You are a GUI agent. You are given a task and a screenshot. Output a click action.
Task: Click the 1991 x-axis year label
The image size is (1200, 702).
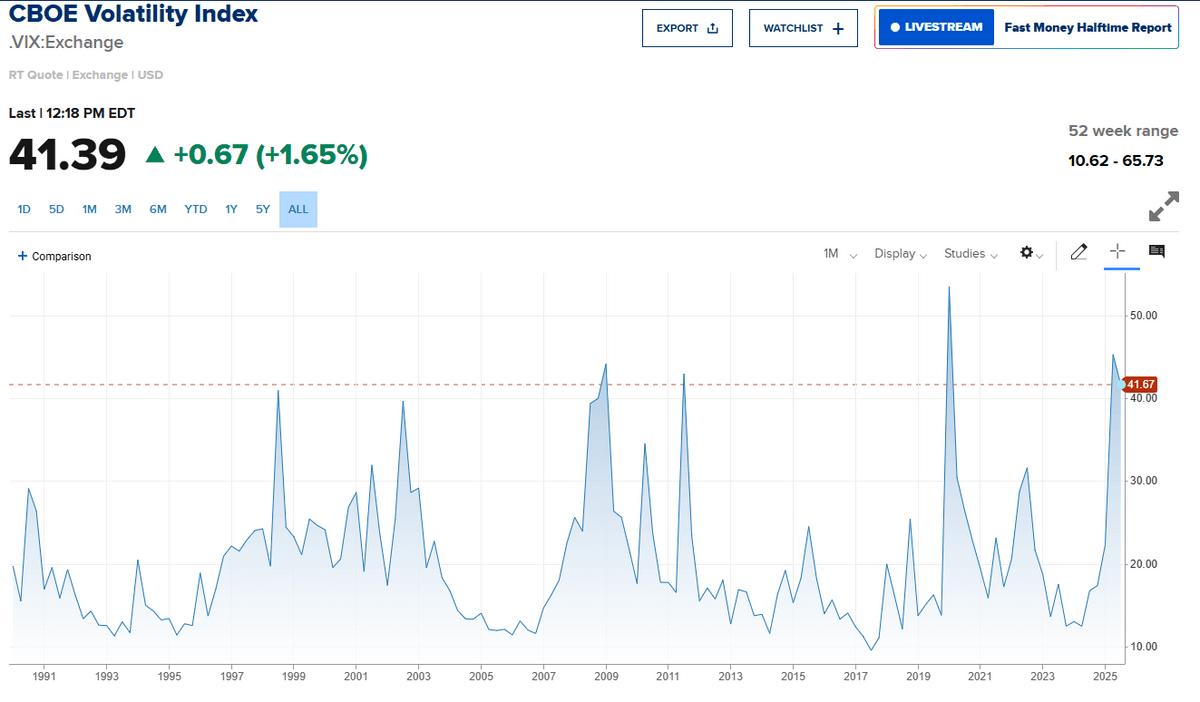[44, 678]
